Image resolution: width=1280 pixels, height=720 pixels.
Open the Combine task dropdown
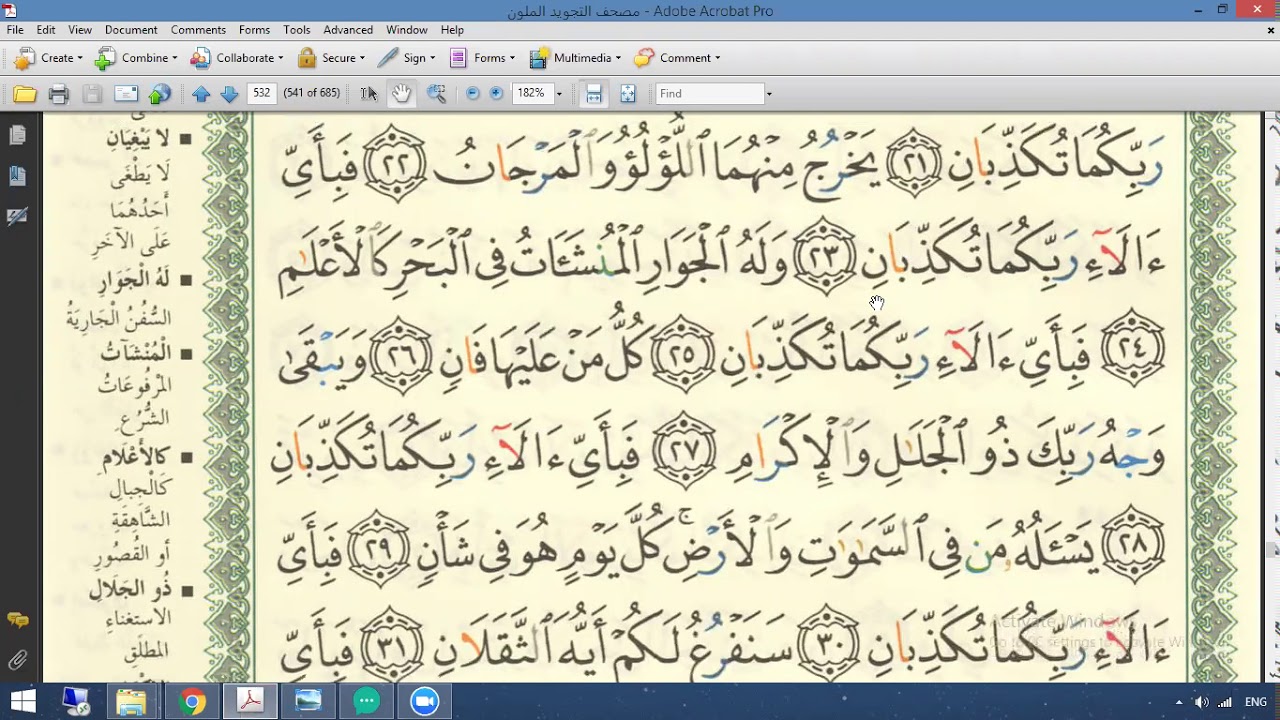136,58
